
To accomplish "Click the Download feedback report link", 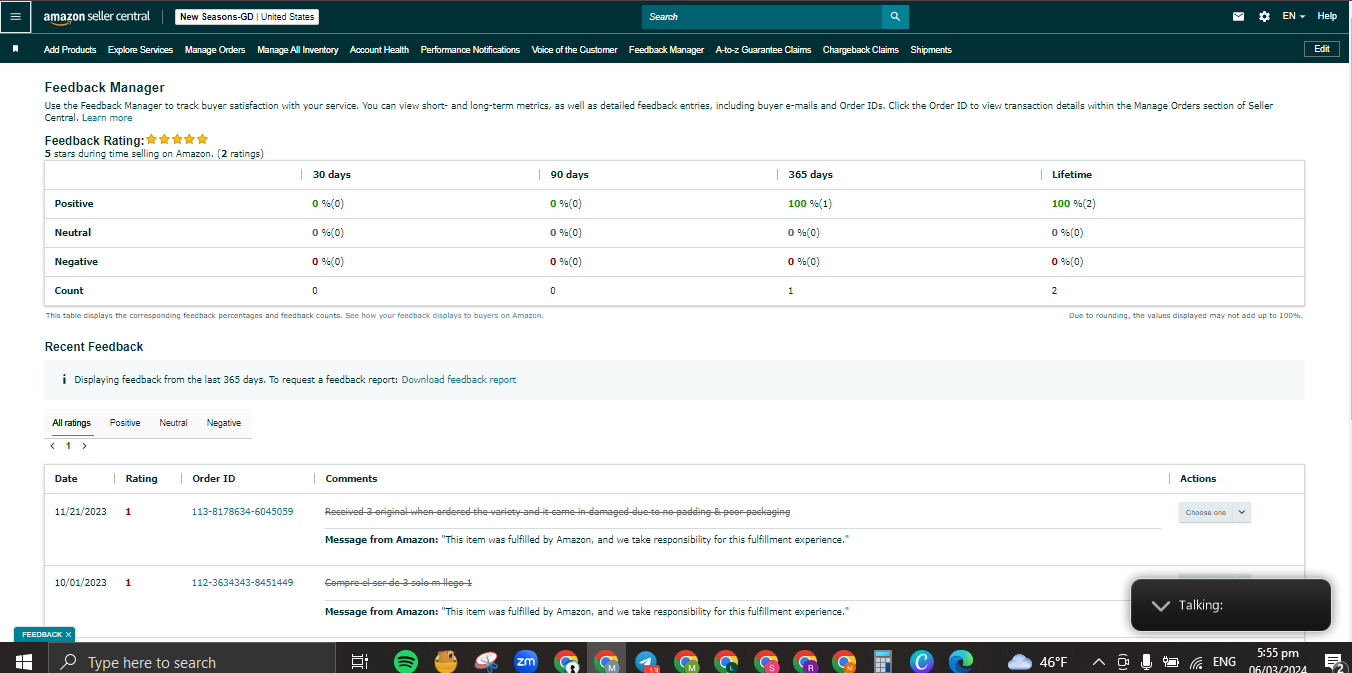I will coord(459,380).
